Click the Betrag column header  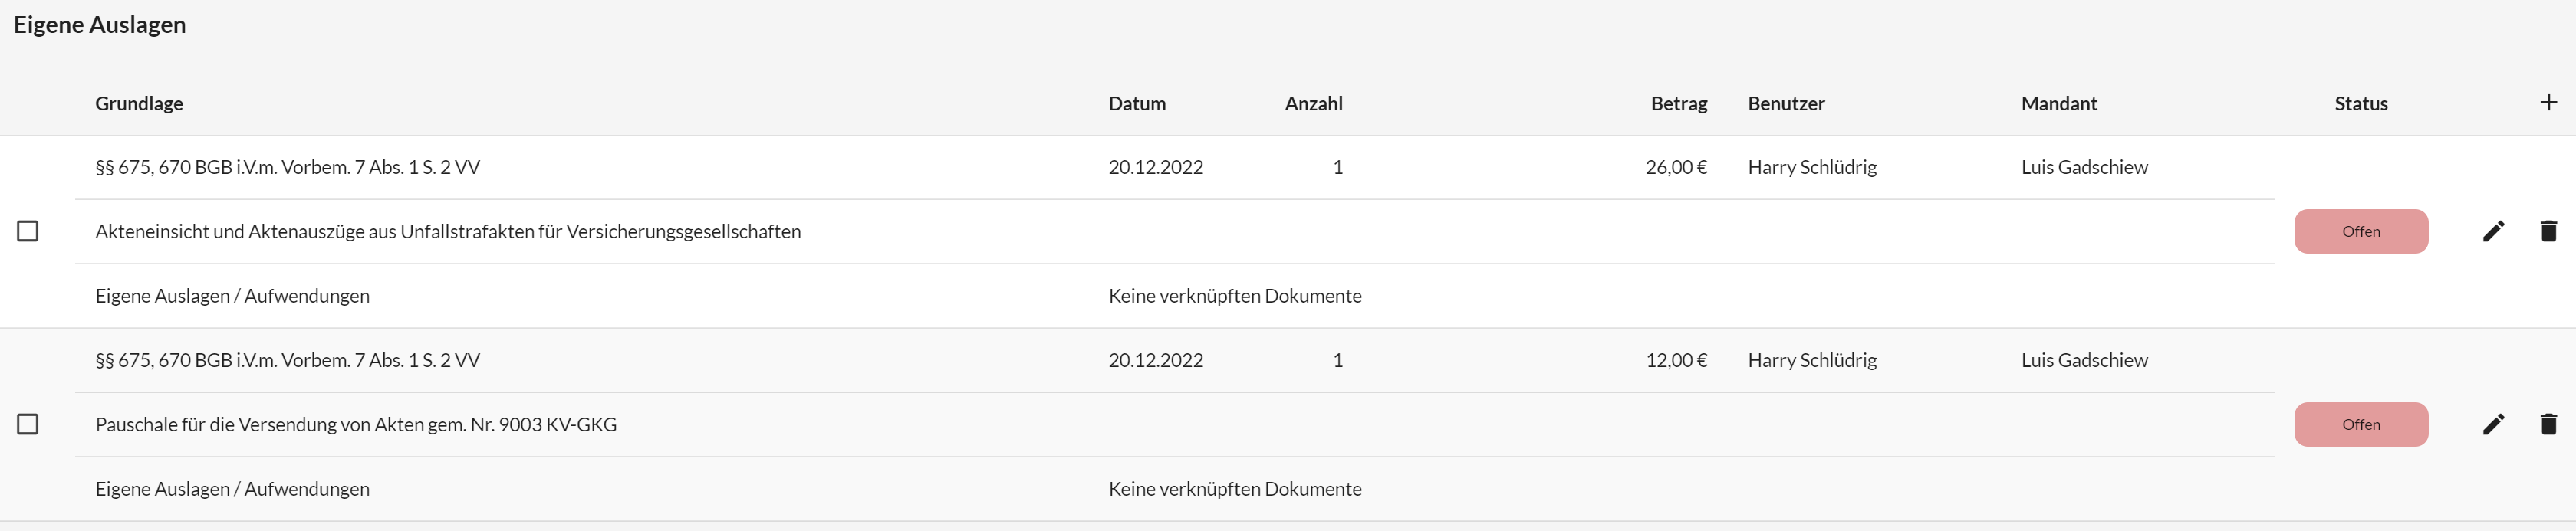[x=1678, y=103]
